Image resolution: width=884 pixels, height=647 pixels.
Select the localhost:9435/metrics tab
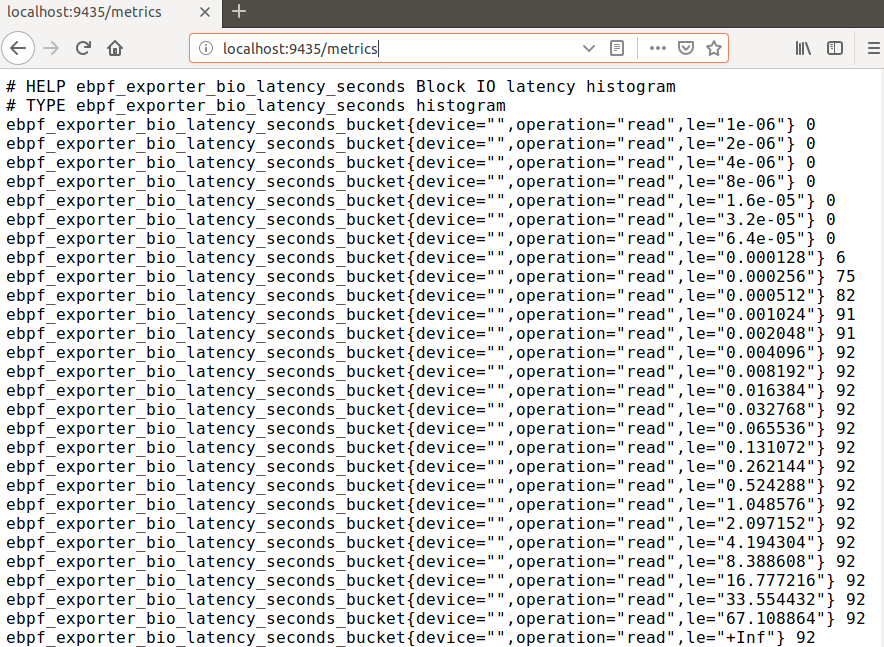click(x=95, y=13)
